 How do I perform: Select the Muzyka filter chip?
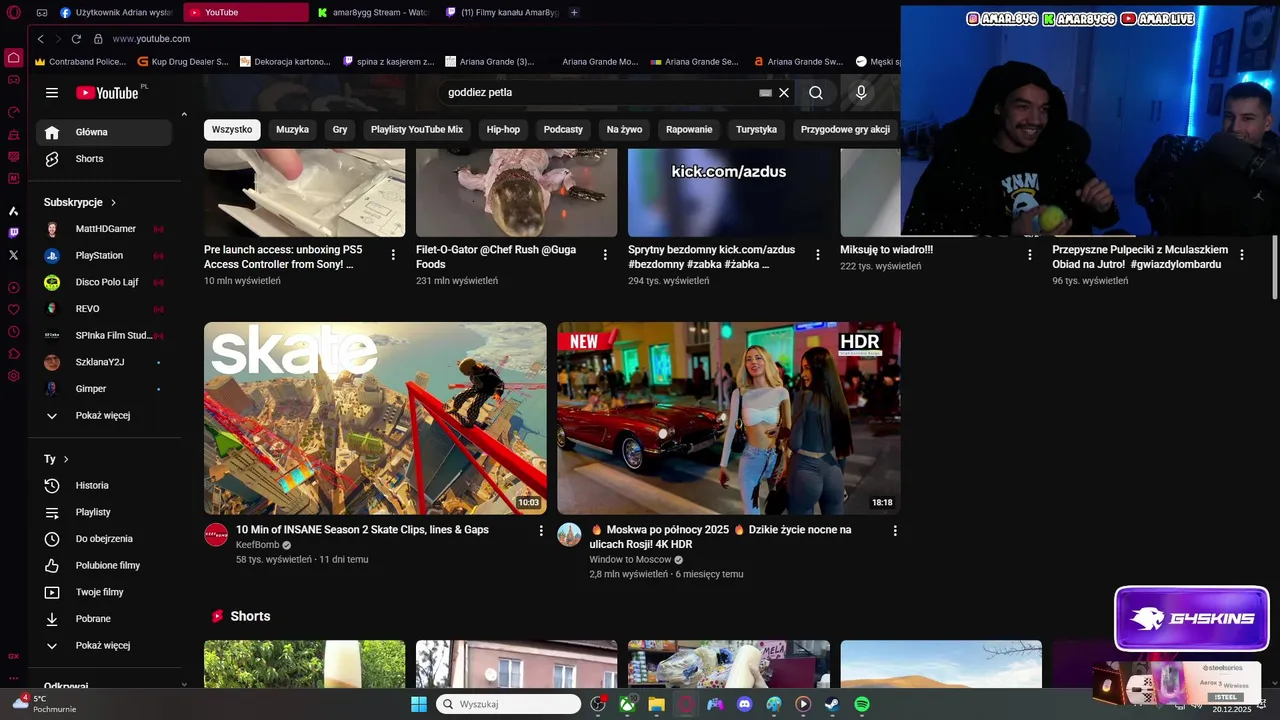293,130
